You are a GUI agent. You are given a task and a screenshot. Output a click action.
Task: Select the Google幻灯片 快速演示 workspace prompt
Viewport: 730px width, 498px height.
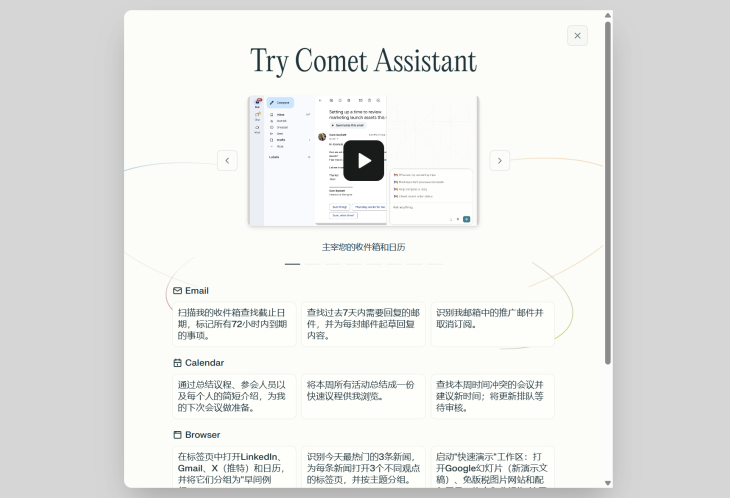(493, 467)
